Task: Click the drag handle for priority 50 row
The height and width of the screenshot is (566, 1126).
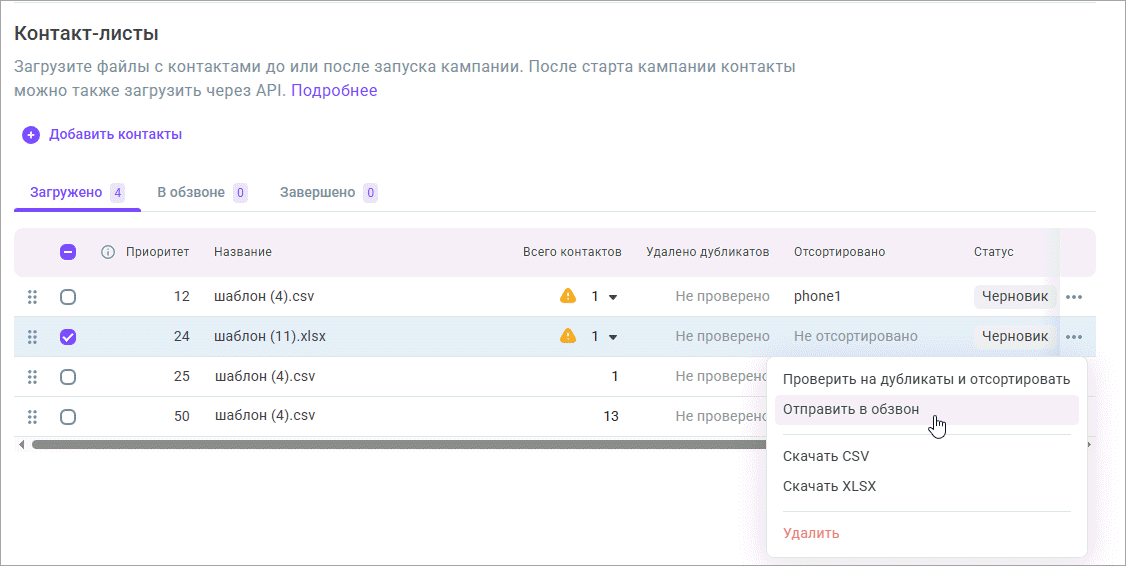Action: [32, 417]
